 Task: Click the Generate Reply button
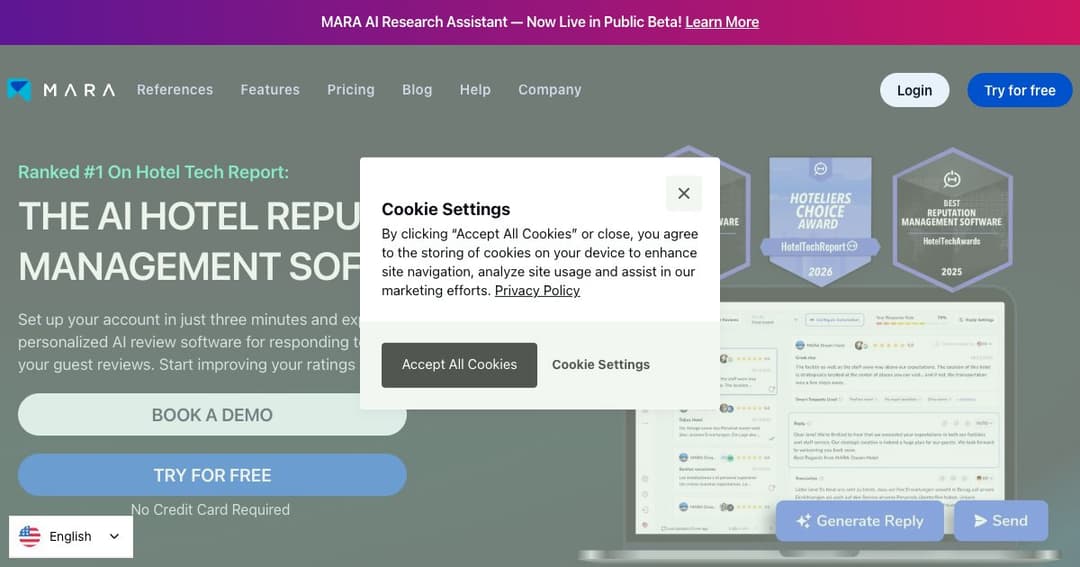860,521
